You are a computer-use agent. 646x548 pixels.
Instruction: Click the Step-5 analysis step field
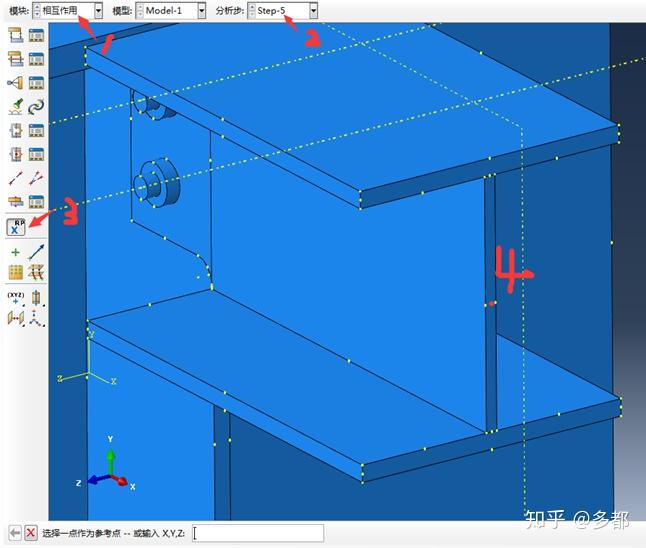point(283,11)
